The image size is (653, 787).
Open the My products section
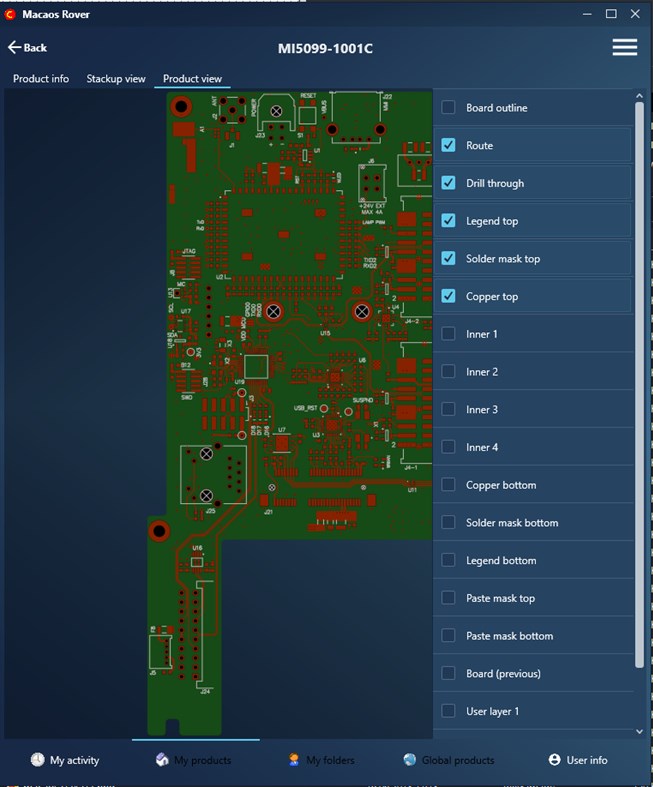(x=193, y=760)
